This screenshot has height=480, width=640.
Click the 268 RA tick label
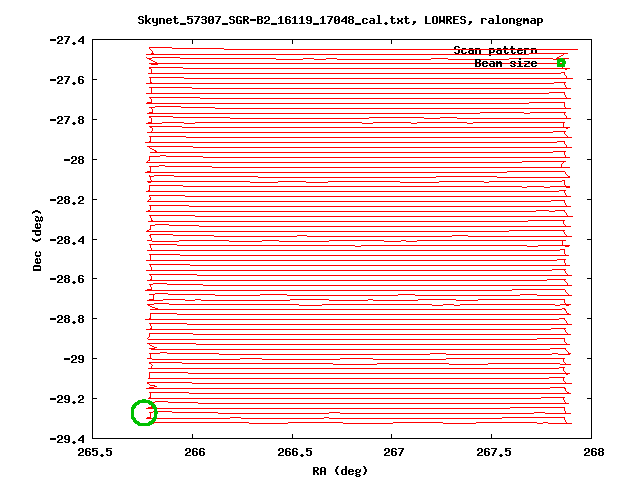593,452
